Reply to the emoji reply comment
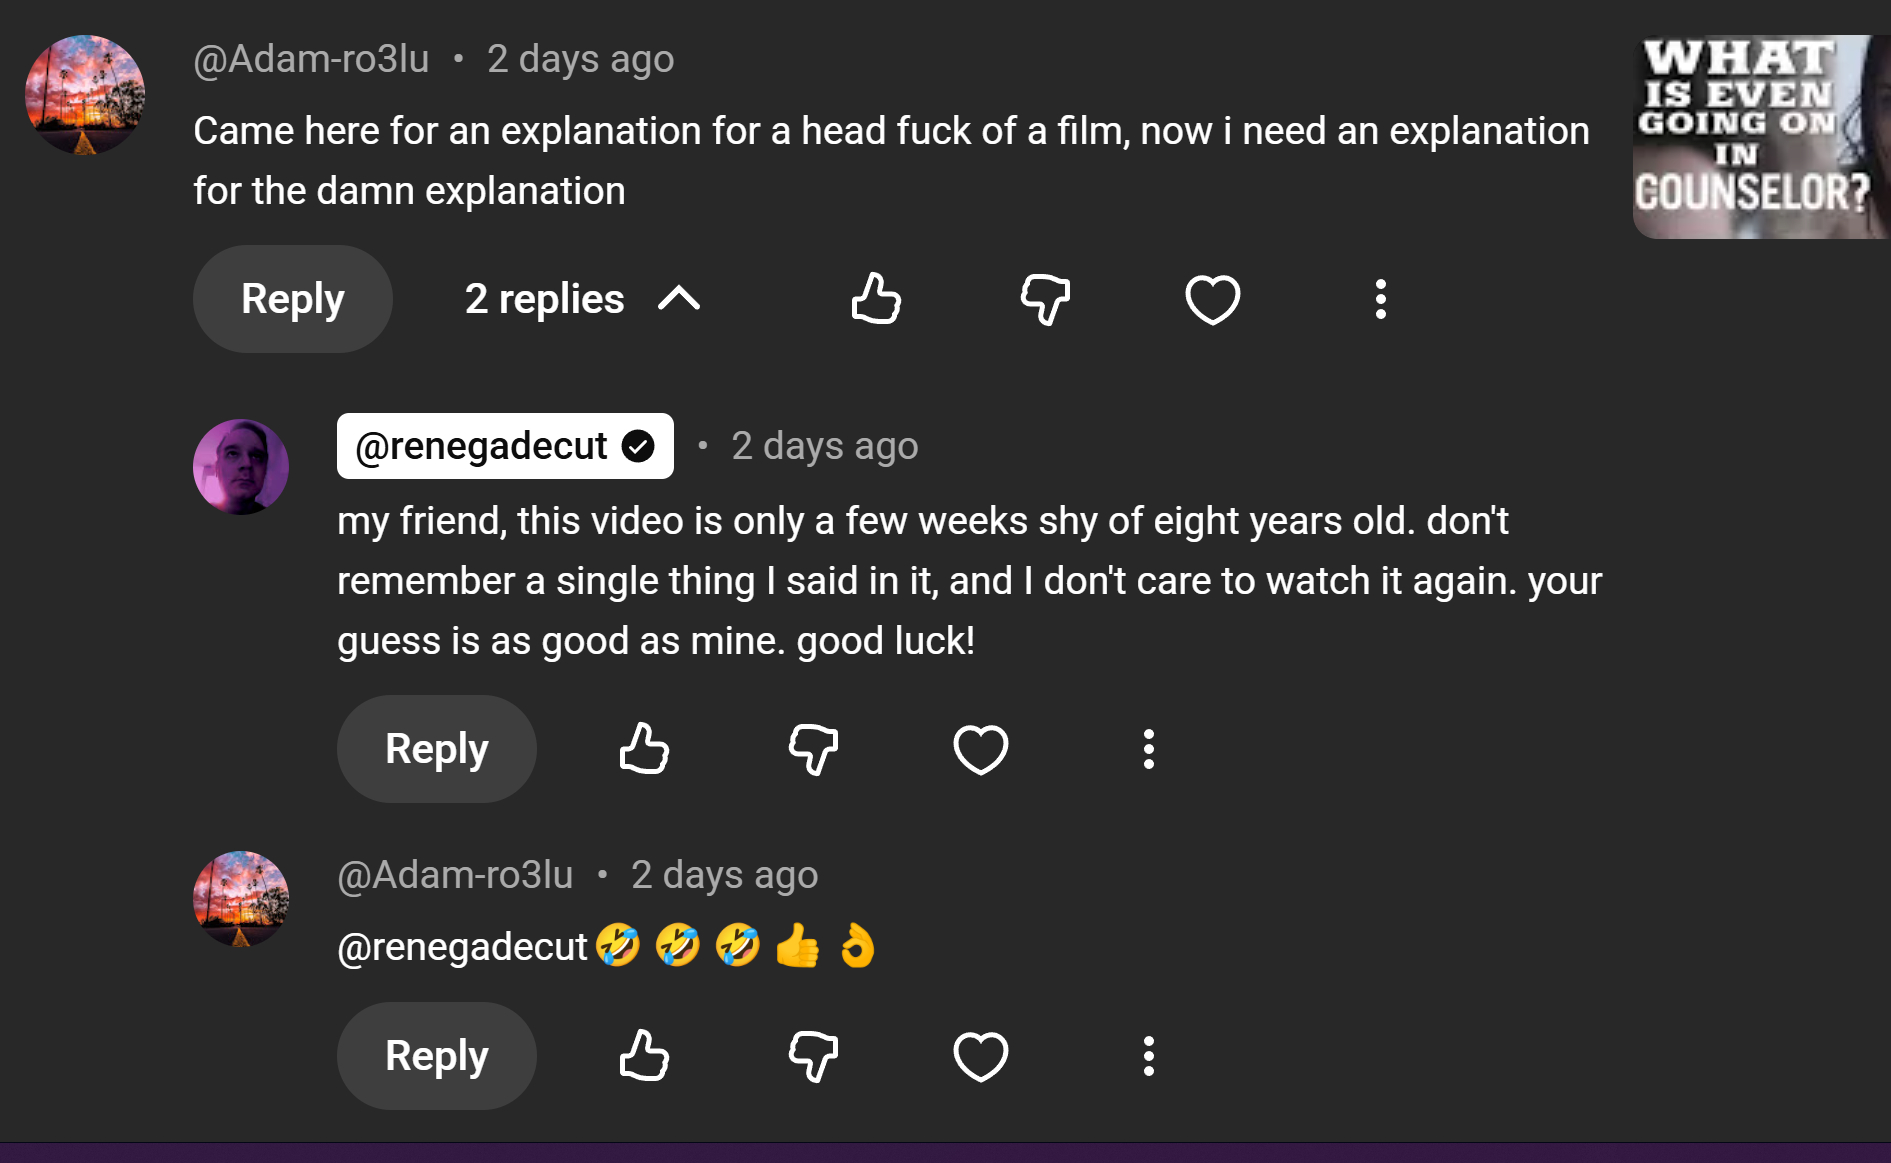The image size is (1891, 1163). [436, 1056]
